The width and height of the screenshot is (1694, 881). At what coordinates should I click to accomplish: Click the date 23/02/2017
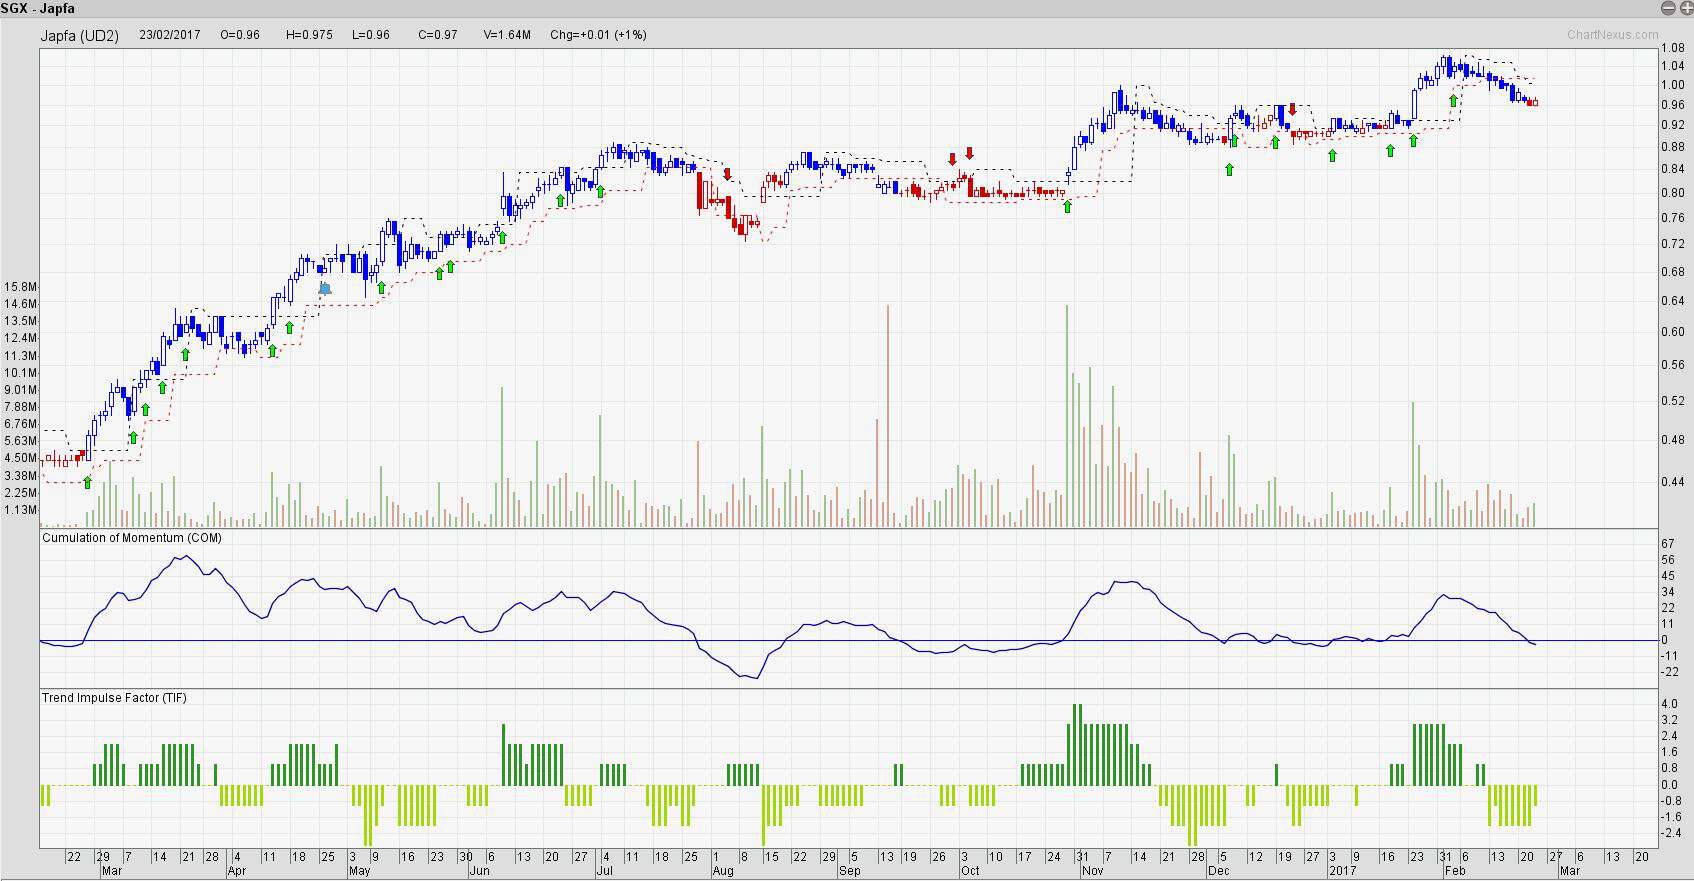coord(170,34)
